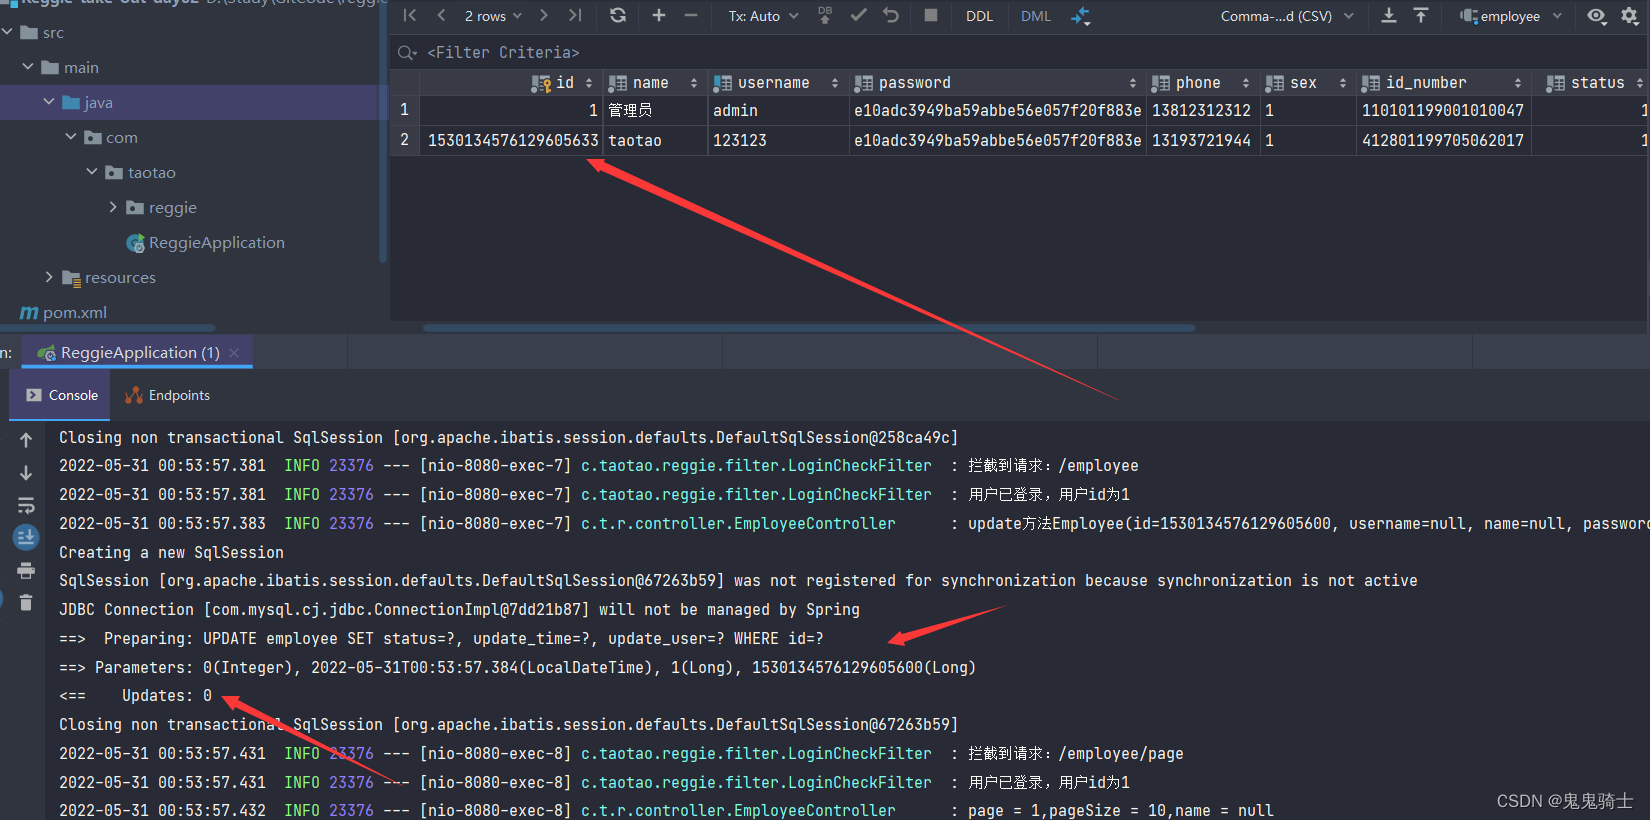The width and height of the screenshot is (1650, 820).
Task: Toggle scroll to end in console
Action: (x=26, y=537)
